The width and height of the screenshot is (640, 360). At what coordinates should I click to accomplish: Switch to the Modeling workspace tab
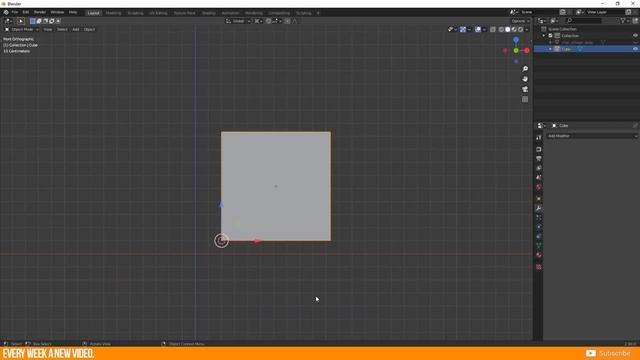pyautogui.click(x=113, y=13)
